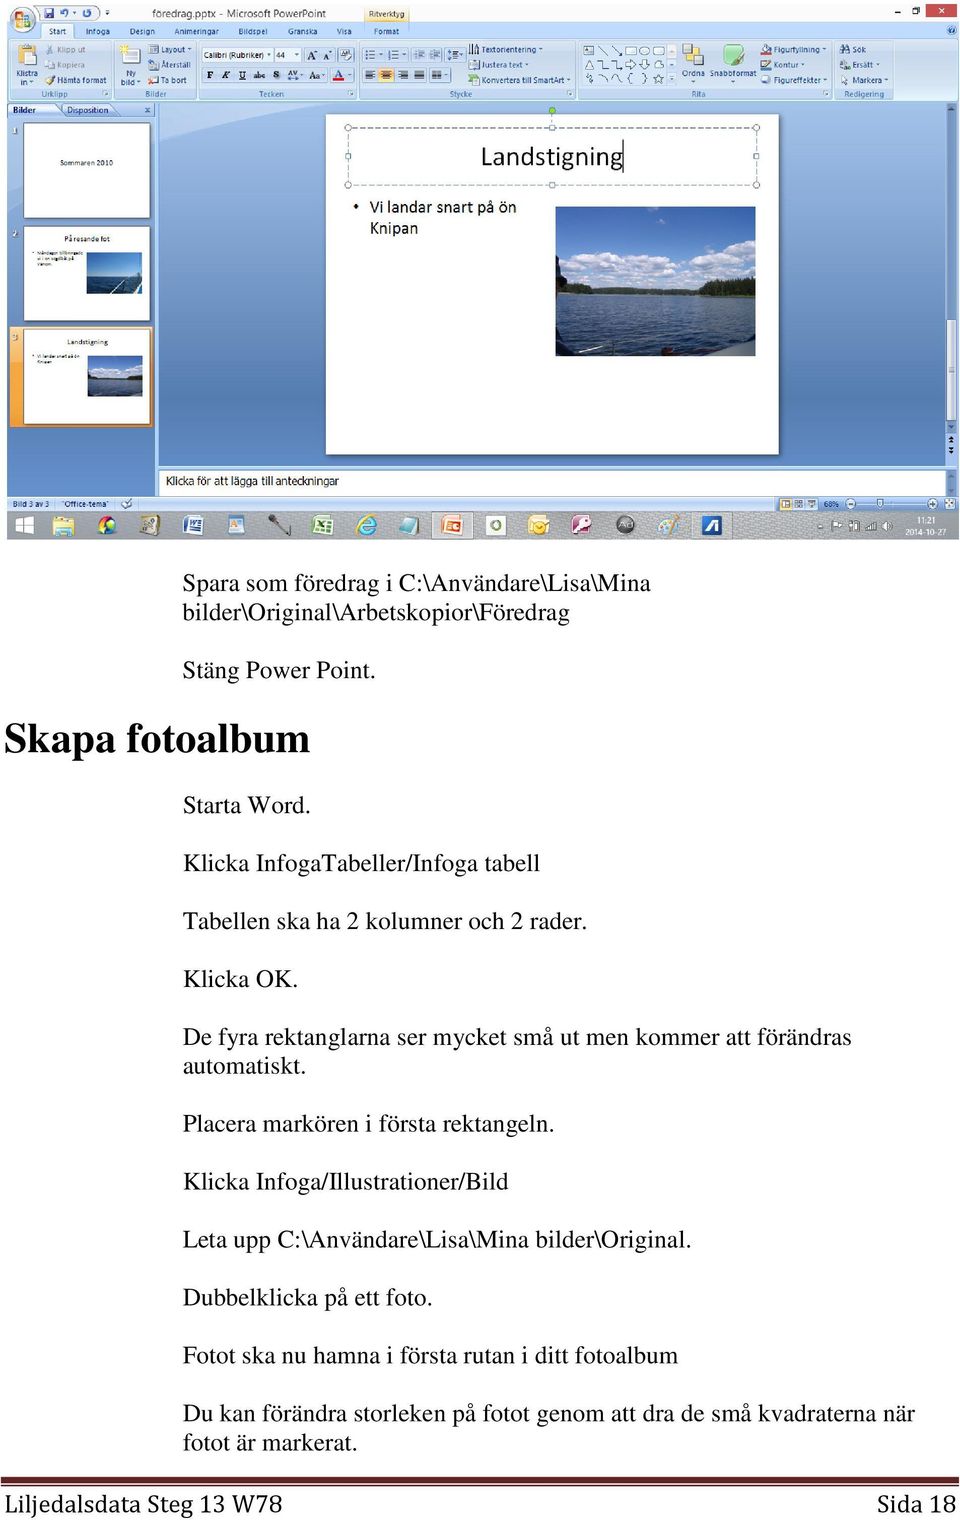Open the Animeringar tab

197,31
